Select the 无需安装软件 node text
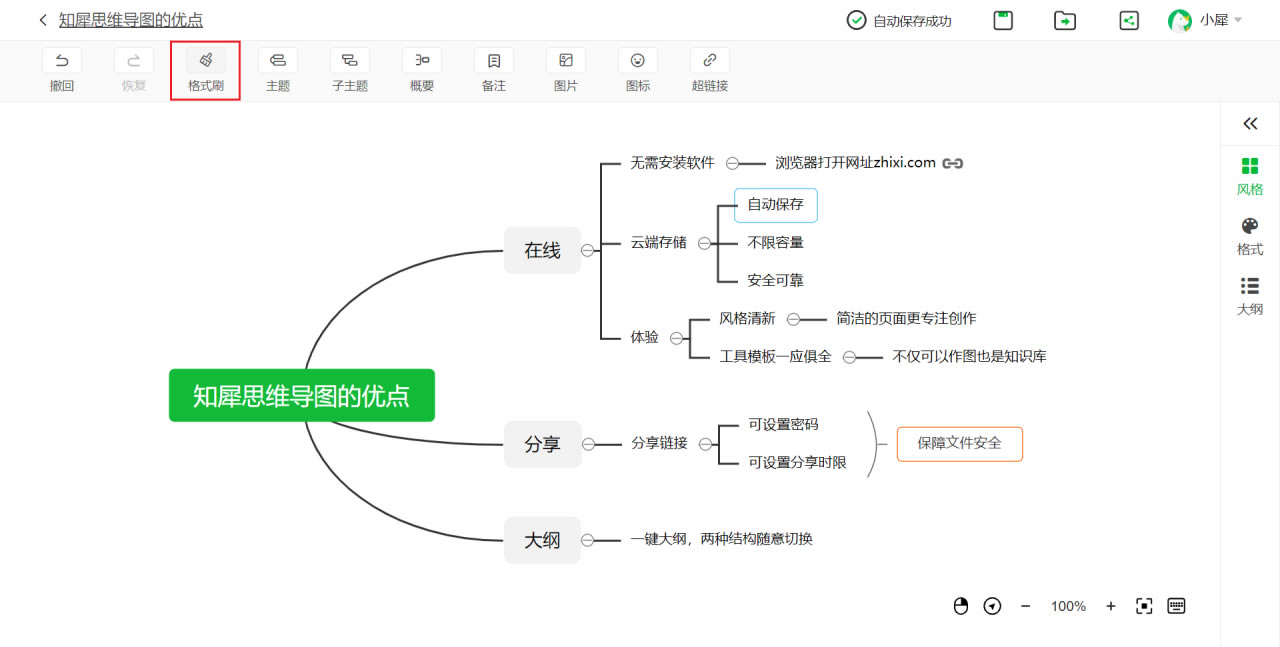Image resolution: width=1280 pixels, height=647 pixels. [672, 162]
